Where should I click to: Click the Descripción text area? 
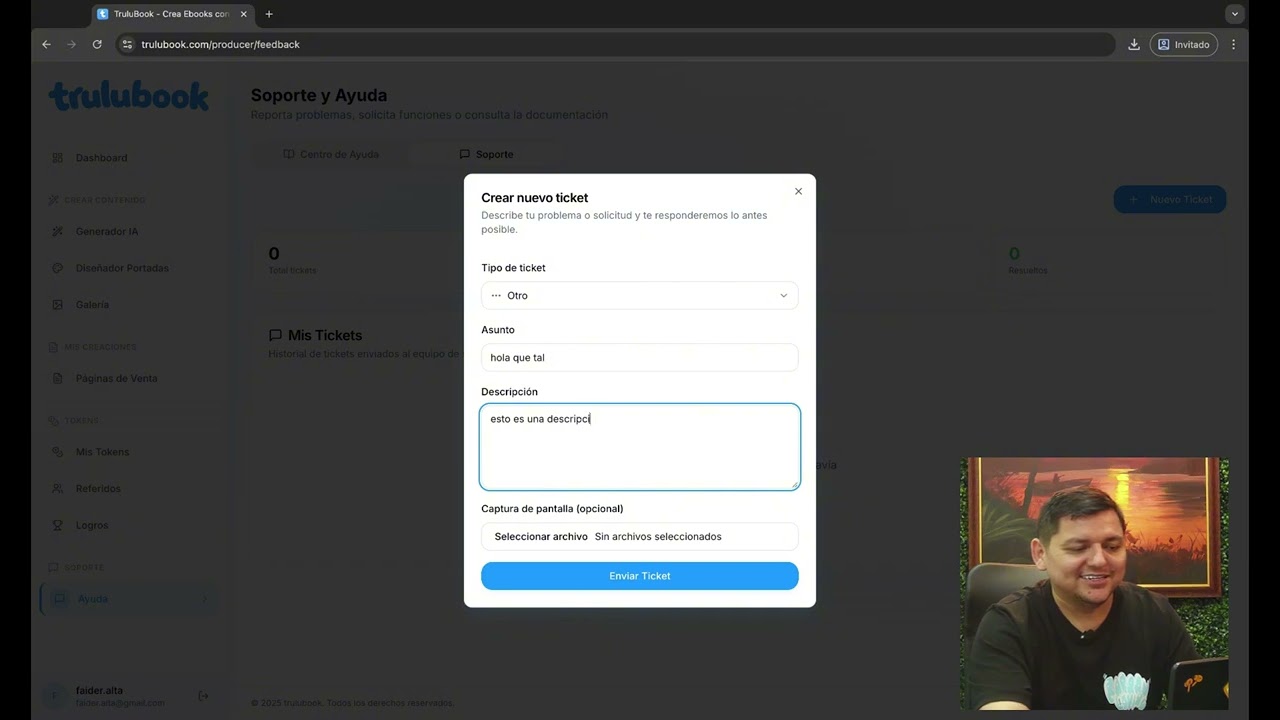[640, 447]
